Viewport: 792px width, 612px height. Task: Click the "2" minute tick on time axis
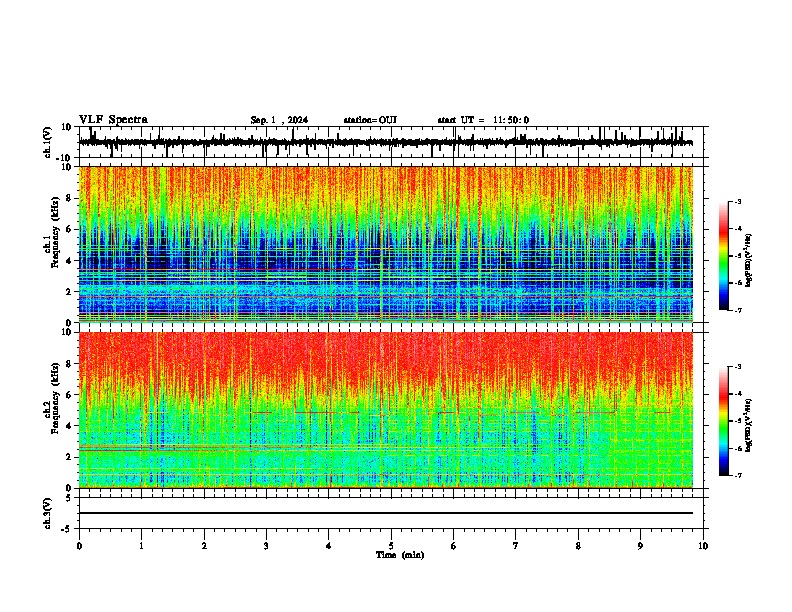click(x=204, y=546)
